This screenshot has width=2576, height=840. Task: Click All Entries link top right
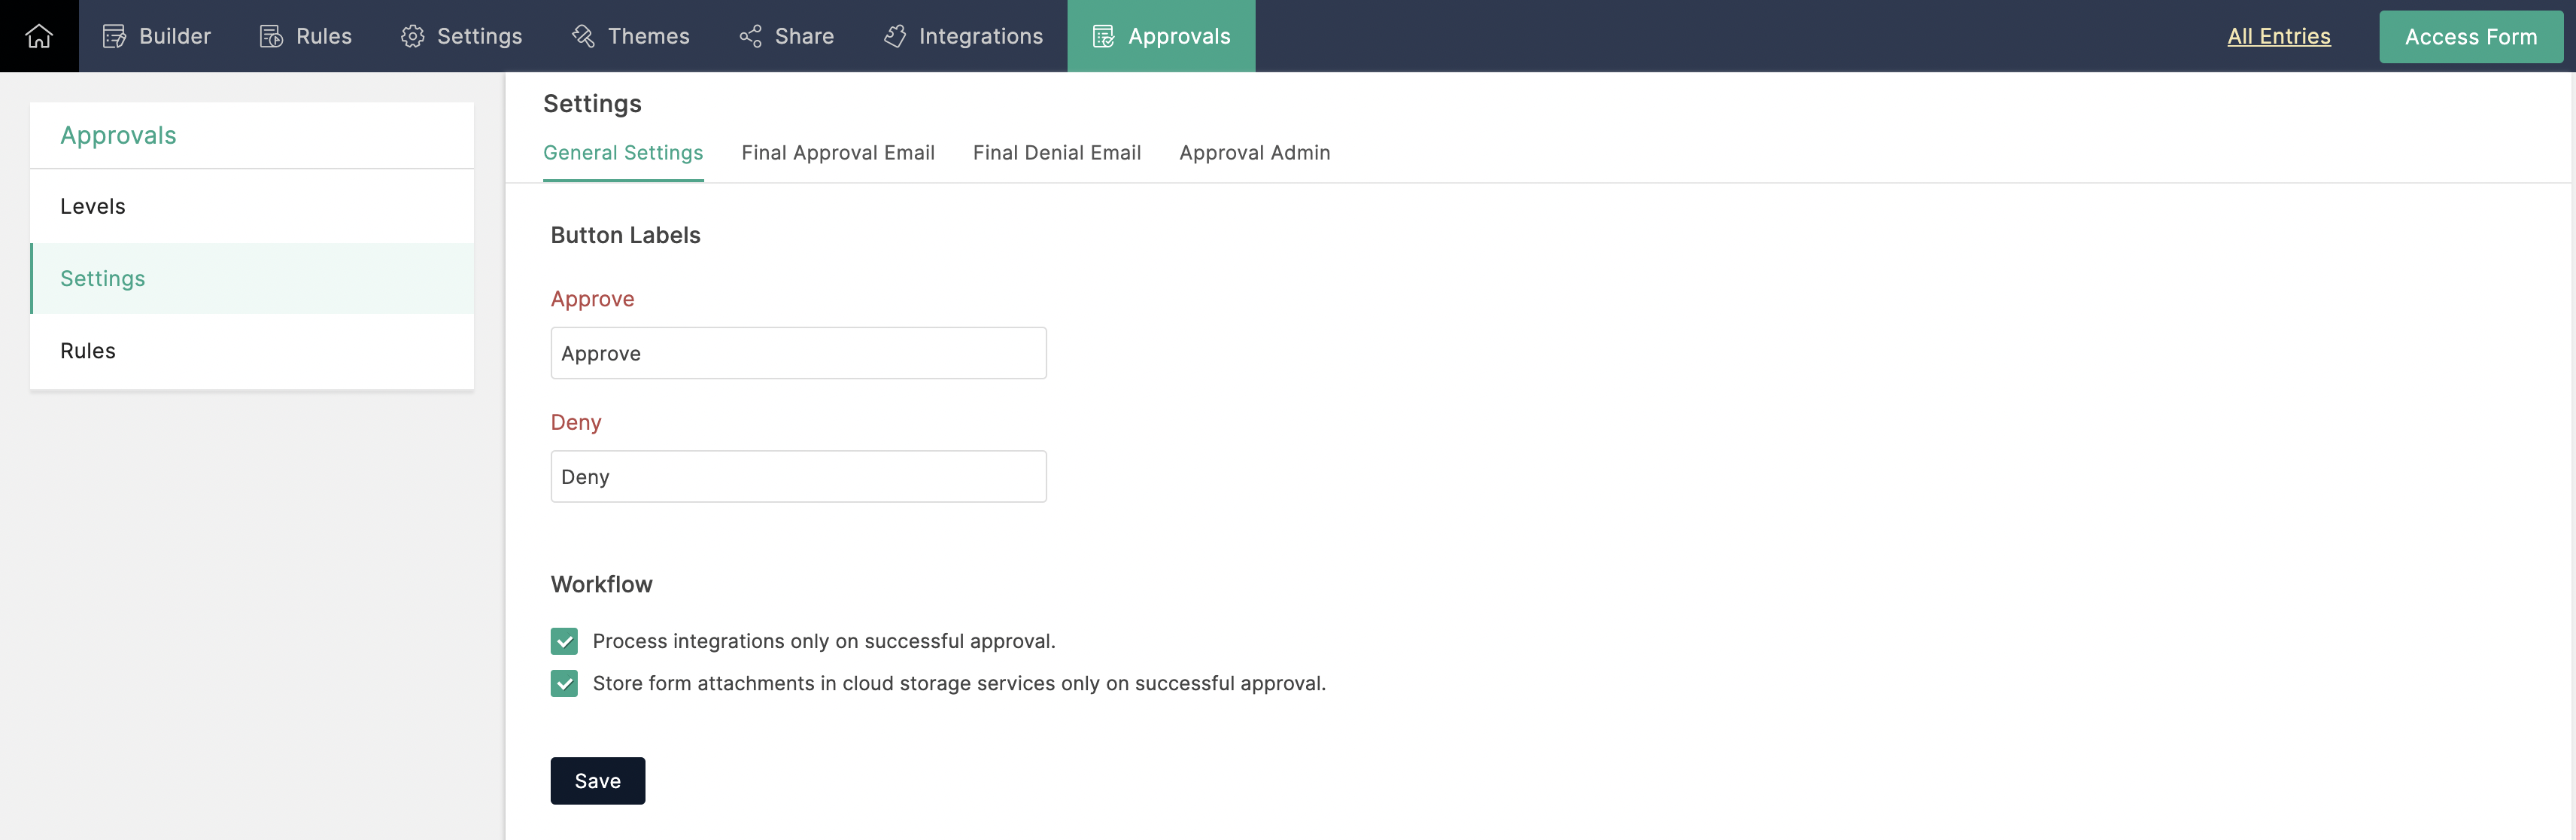2279,35
